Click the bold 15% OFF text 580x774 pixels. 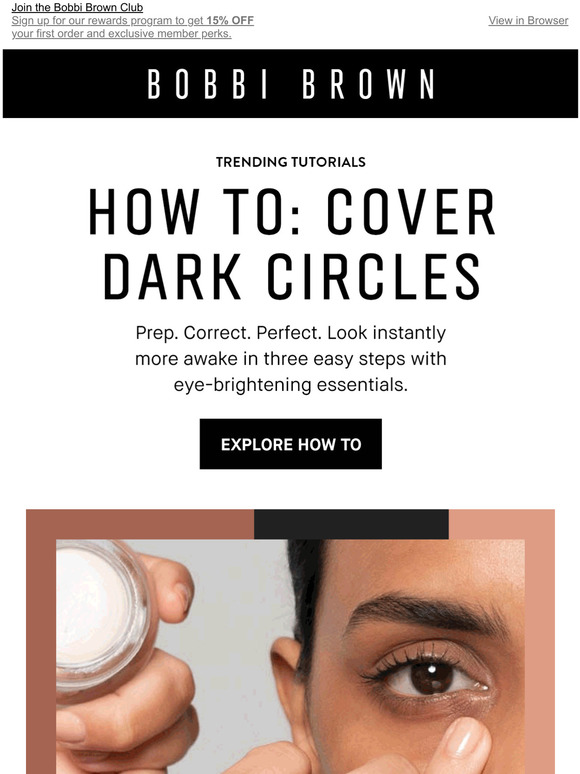pyautogui.click(x=230, y=21)
